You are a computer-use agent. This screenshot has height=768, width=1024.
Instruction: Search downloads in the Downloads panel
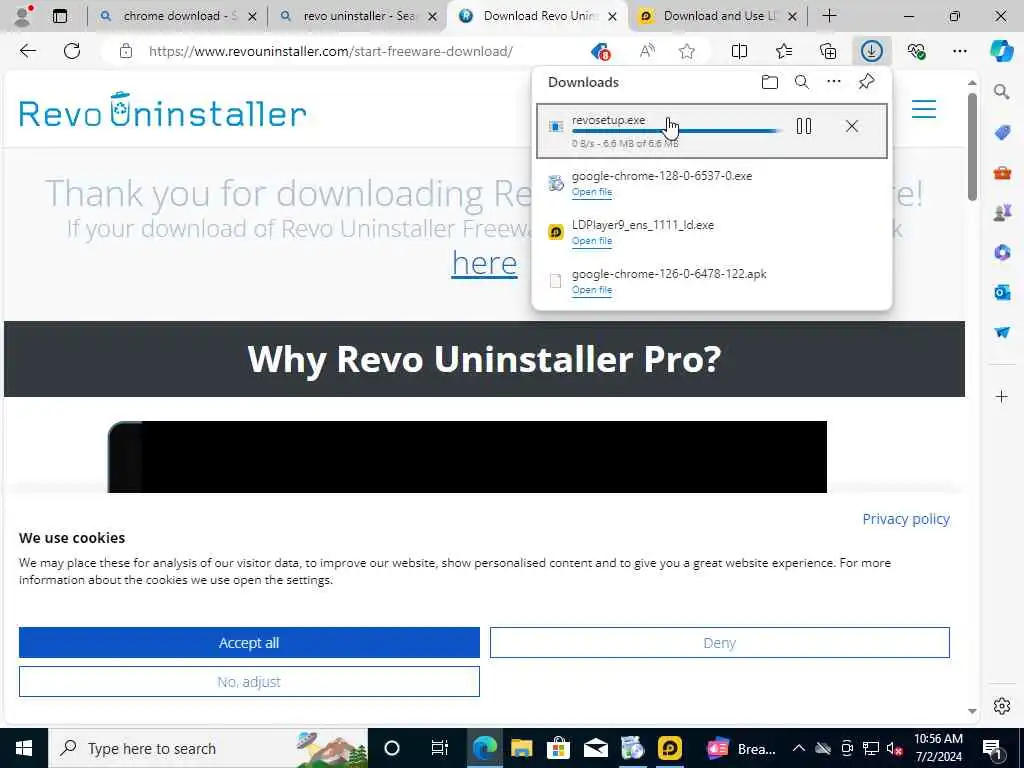(x=802, y=82)
